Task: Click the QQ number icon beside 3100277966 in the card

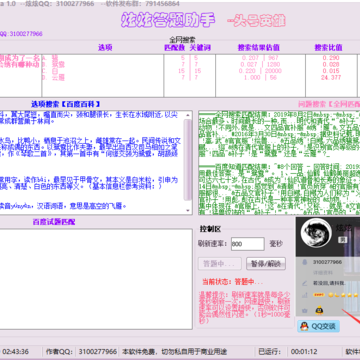Action: 304,262
